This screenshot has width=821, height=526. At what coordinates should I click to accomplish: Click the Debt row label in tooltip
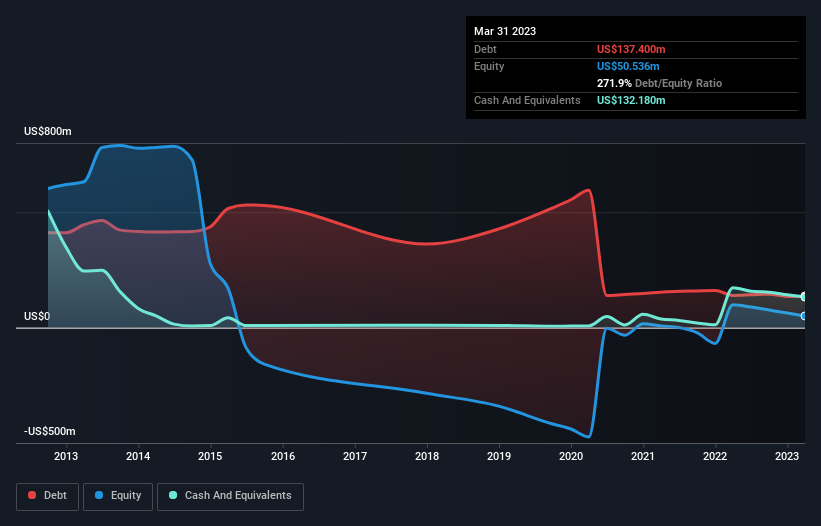click(485, 49)
